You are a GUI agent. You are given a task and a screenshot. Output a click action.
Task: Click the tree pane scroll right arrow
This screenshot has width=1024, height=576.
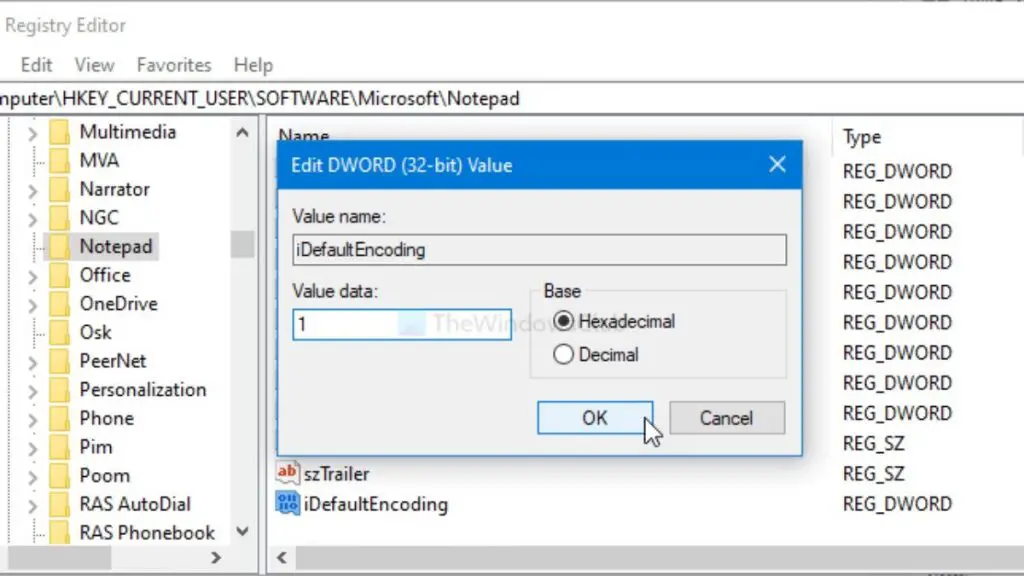pyautogui.click(x=216, y=558)
